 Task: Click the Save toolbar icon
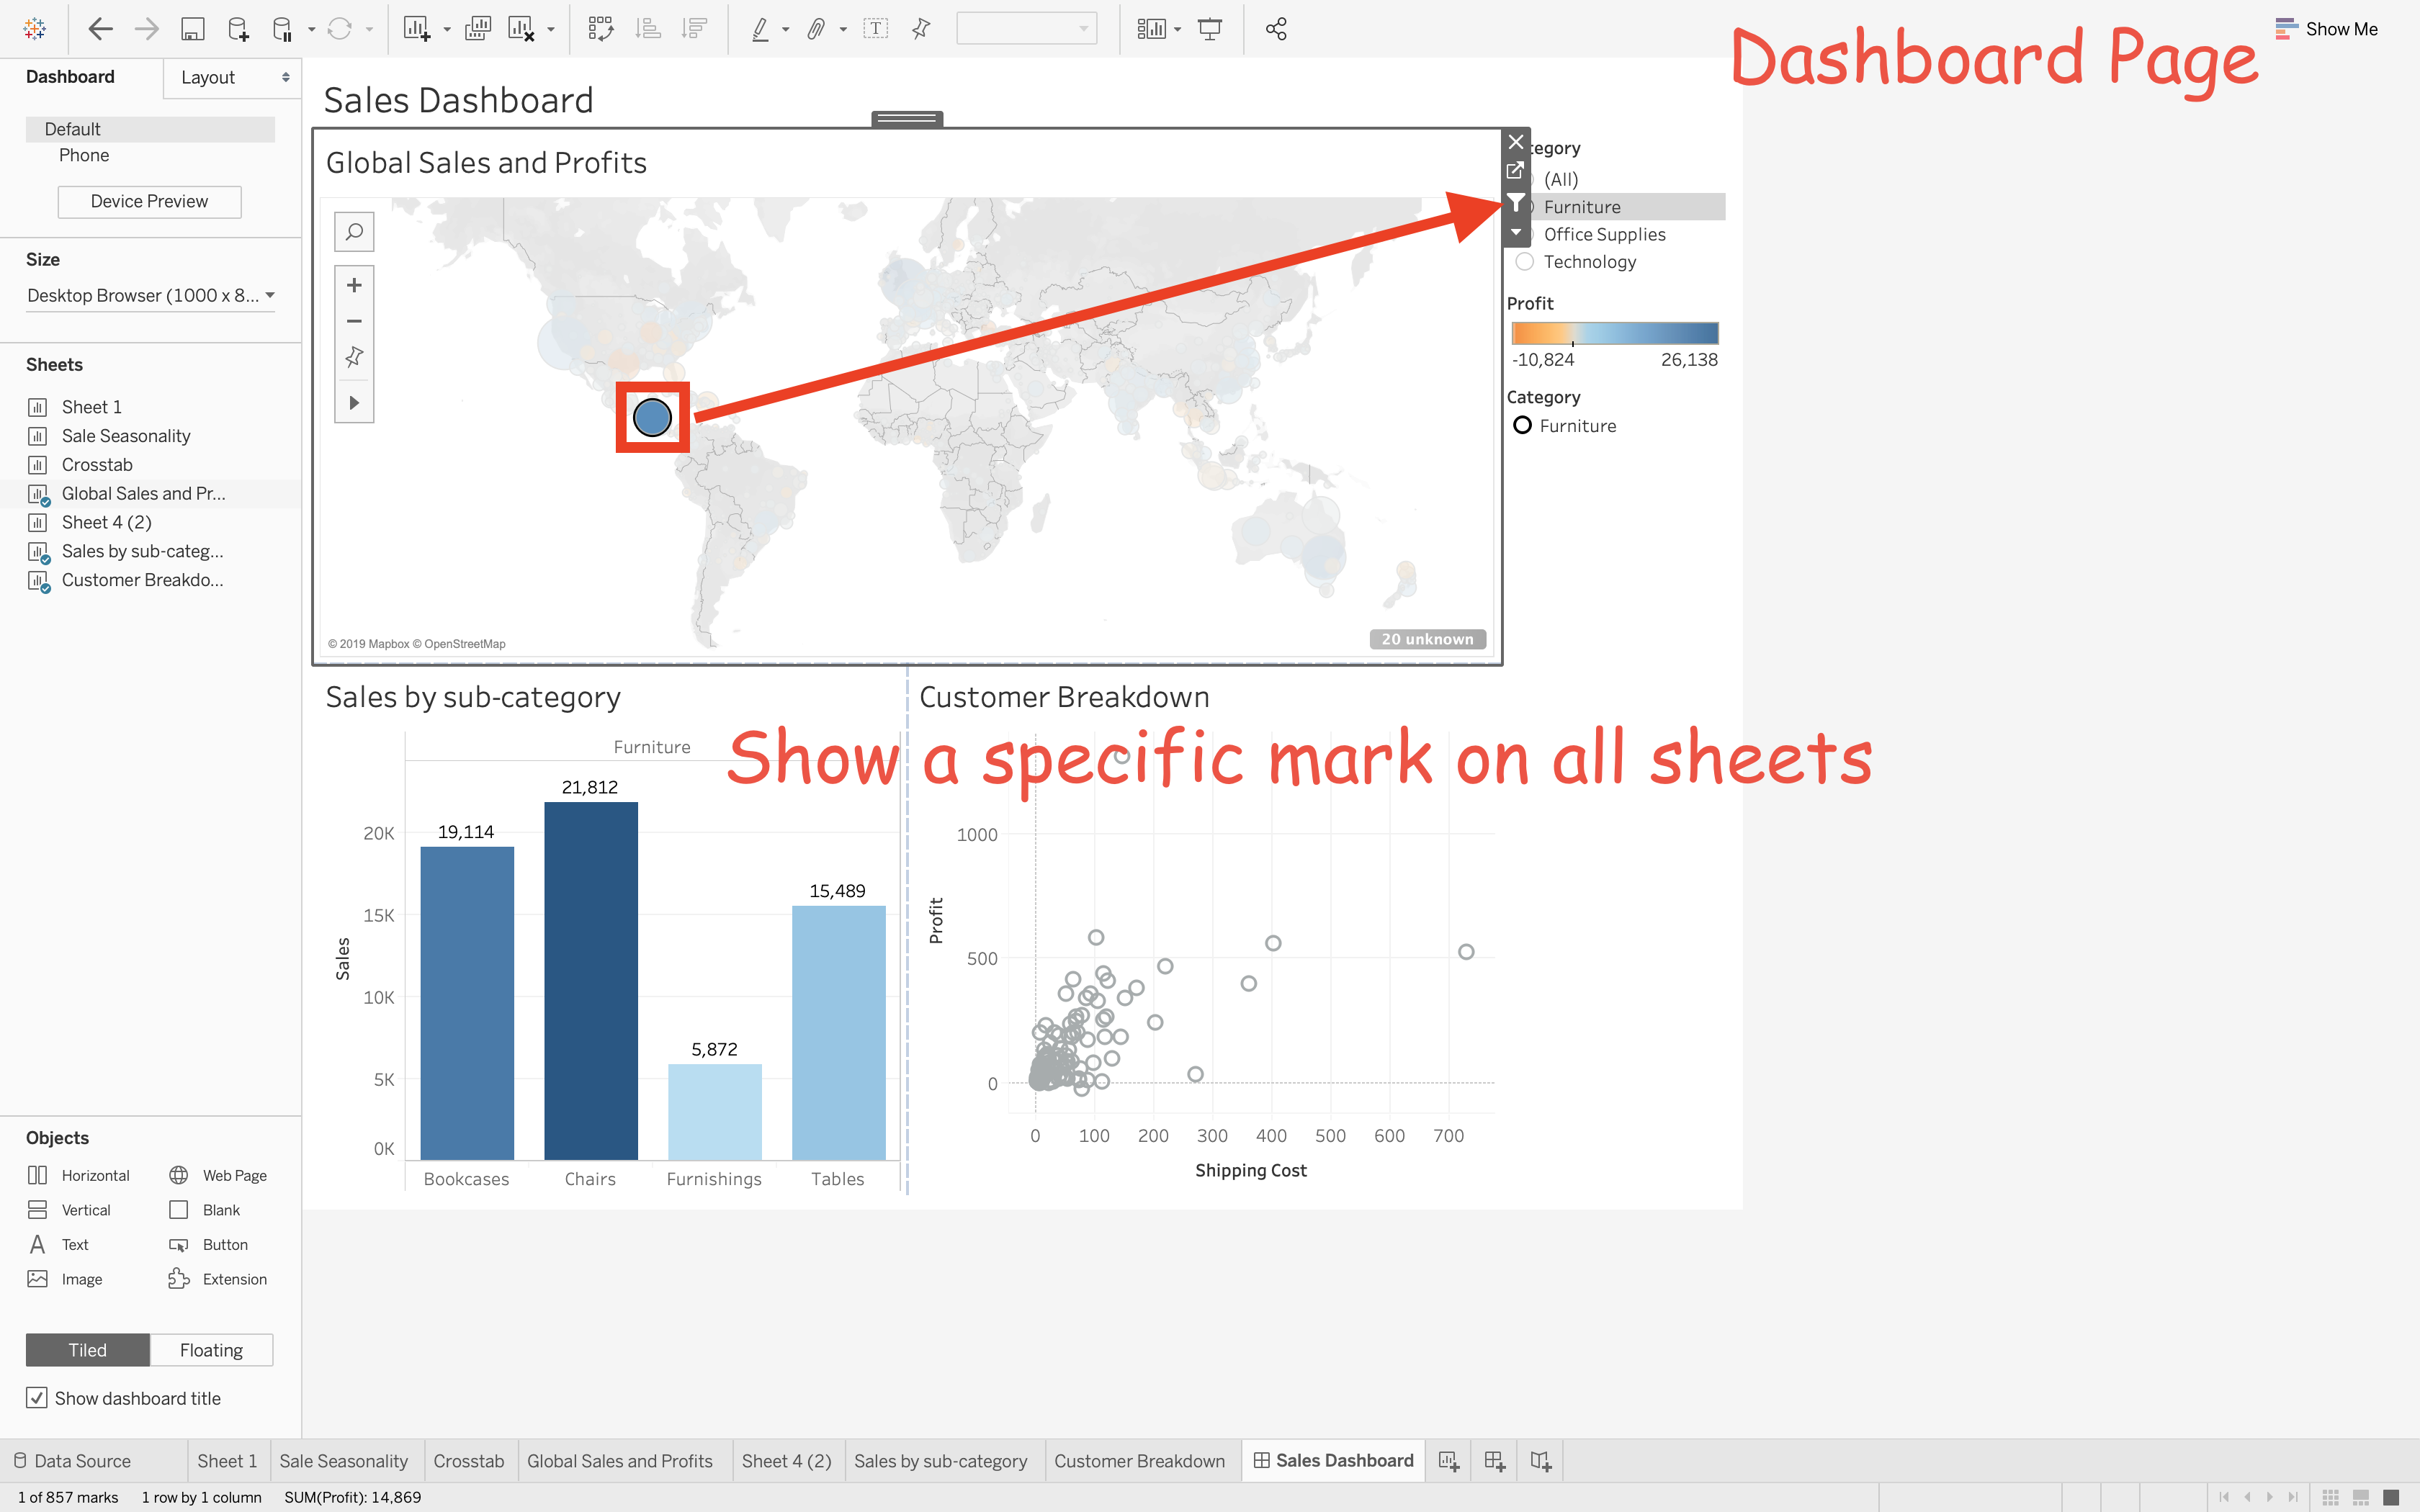(x=192, y=29)
